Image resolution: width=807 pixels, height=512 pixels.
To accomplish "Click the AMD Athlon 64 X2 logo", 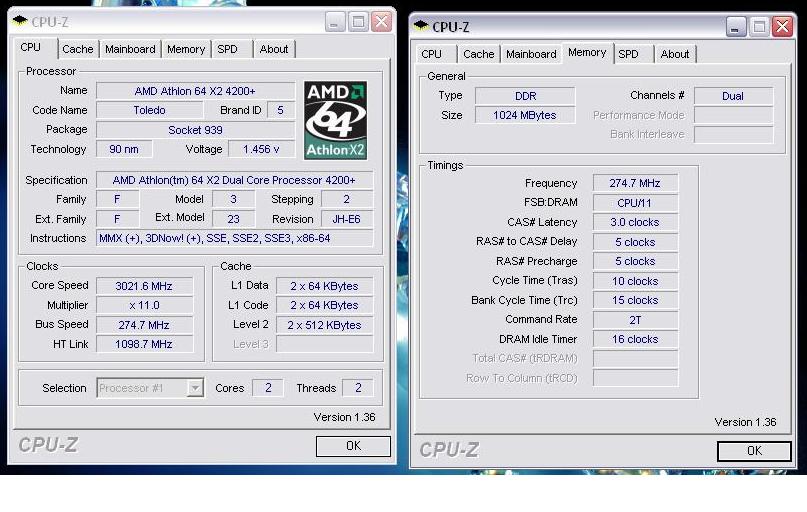I will [336, 120].
